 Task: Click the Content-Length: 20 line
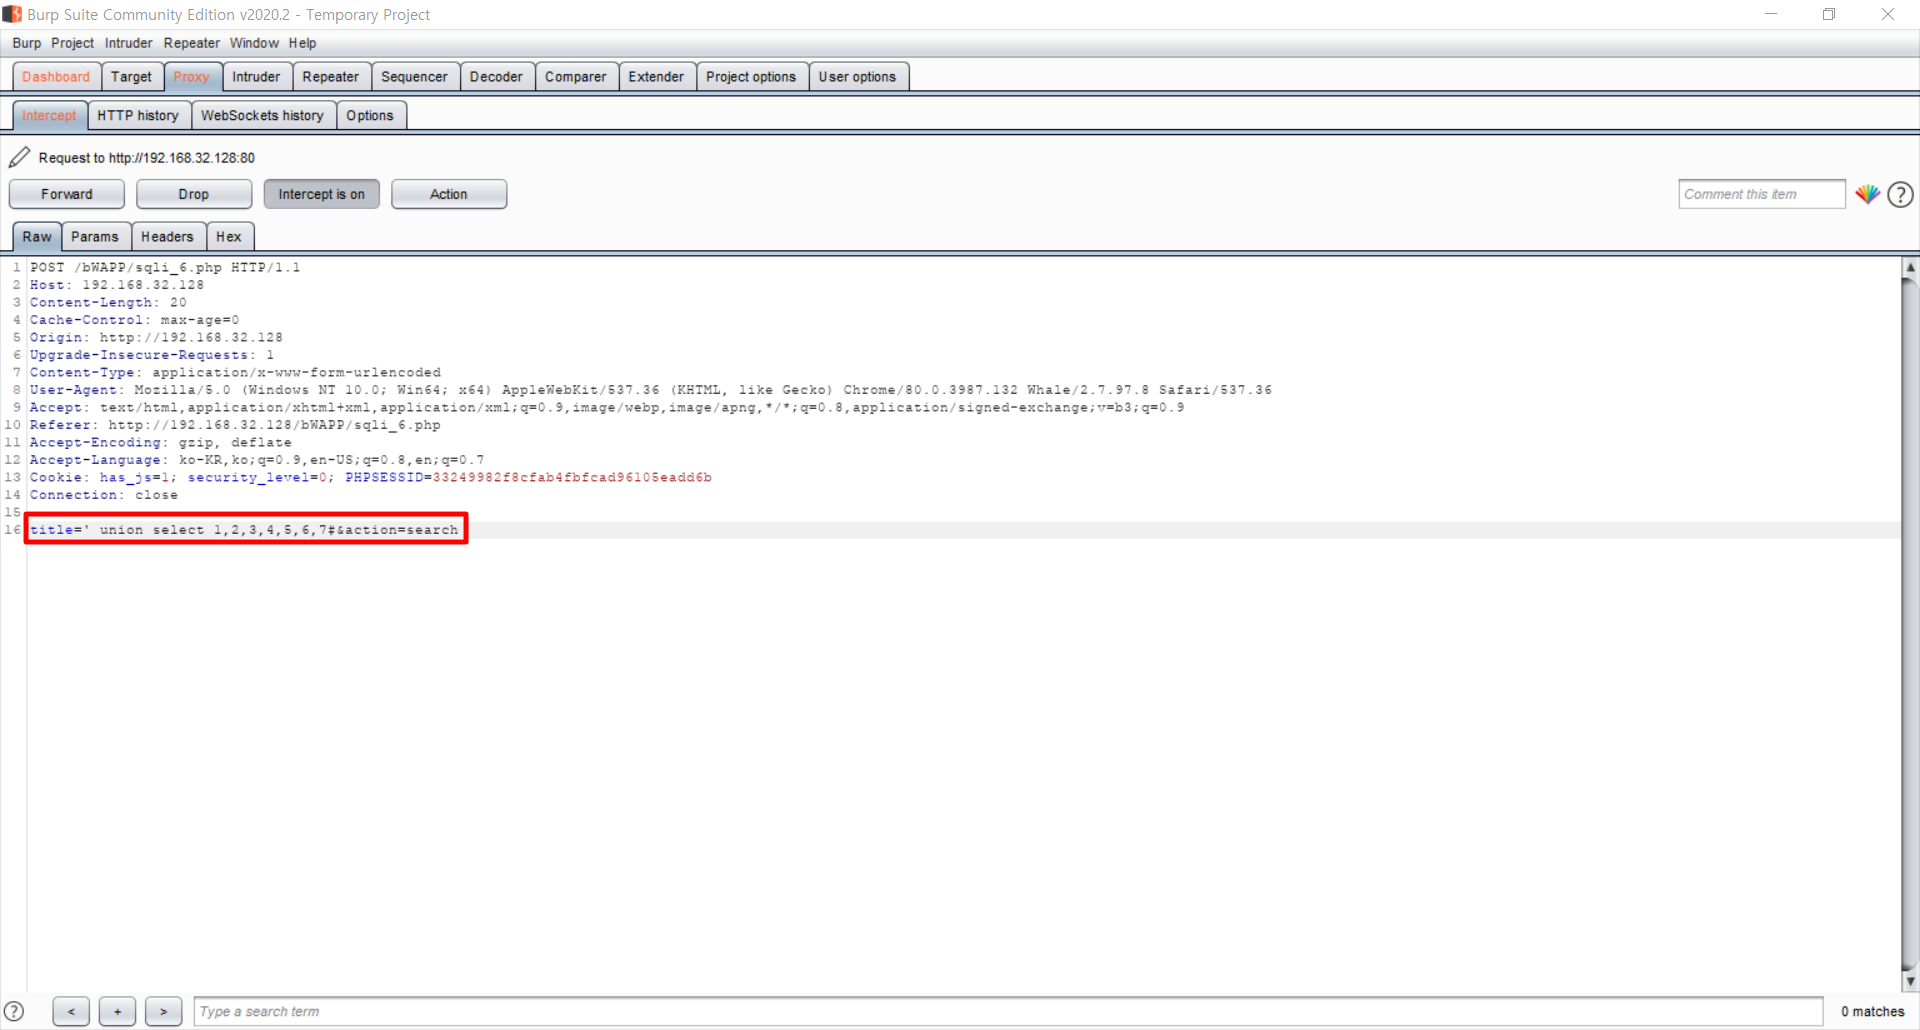coord(108,302)
